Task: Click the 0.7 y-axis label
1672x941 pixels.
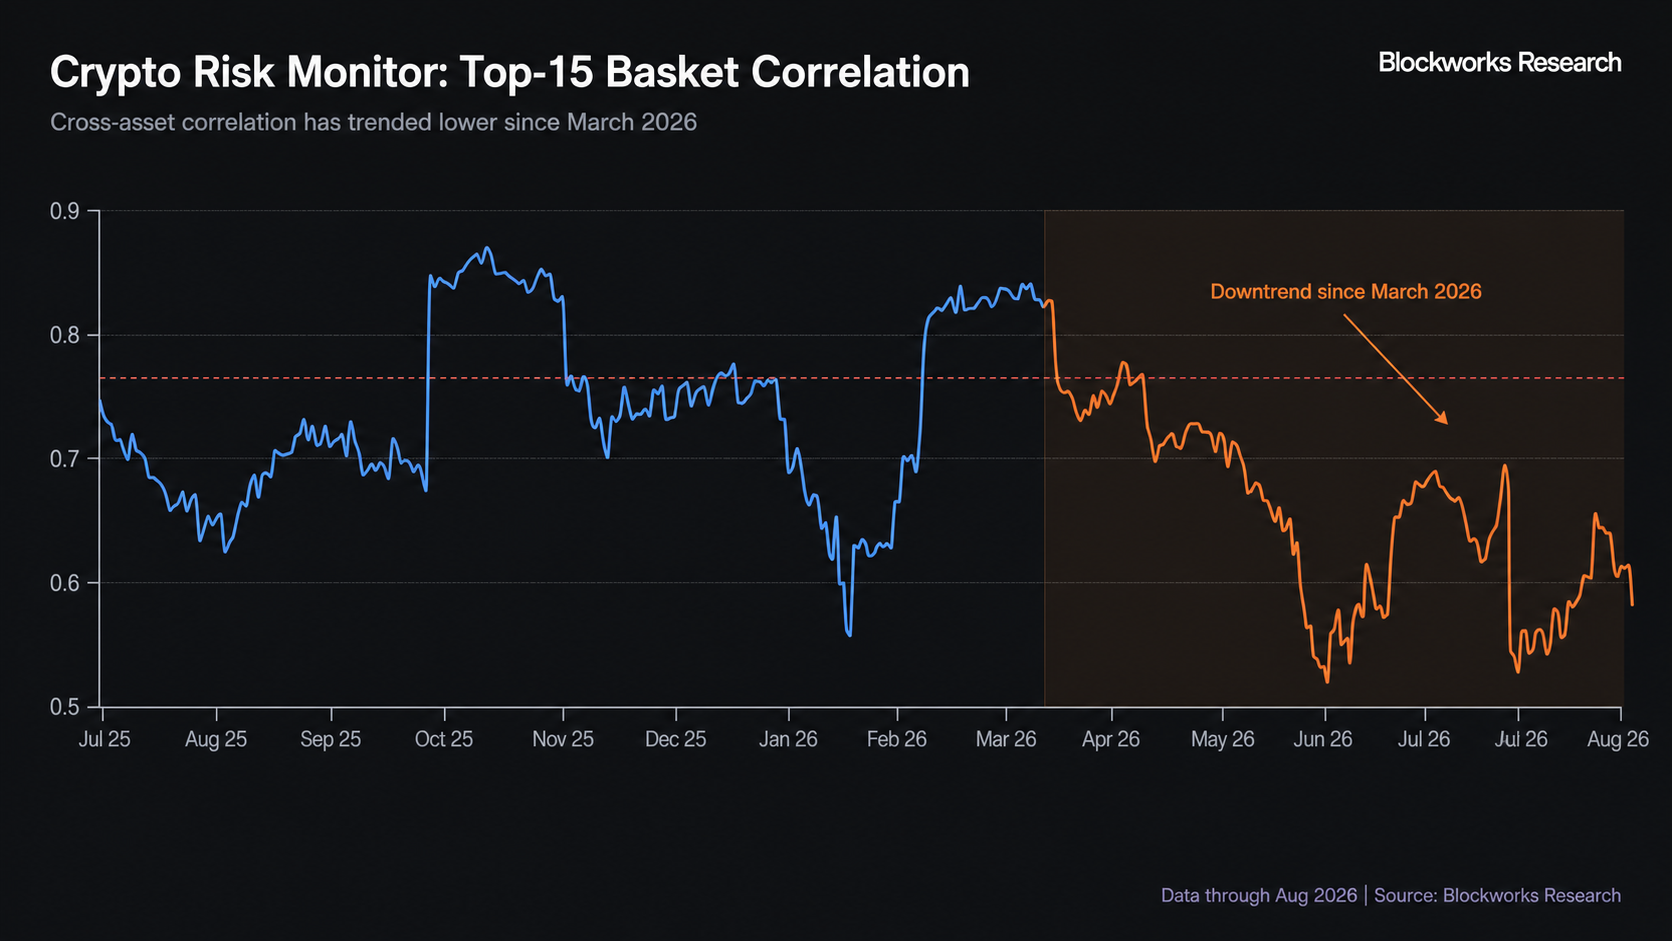Action: [x=65, y=459]
